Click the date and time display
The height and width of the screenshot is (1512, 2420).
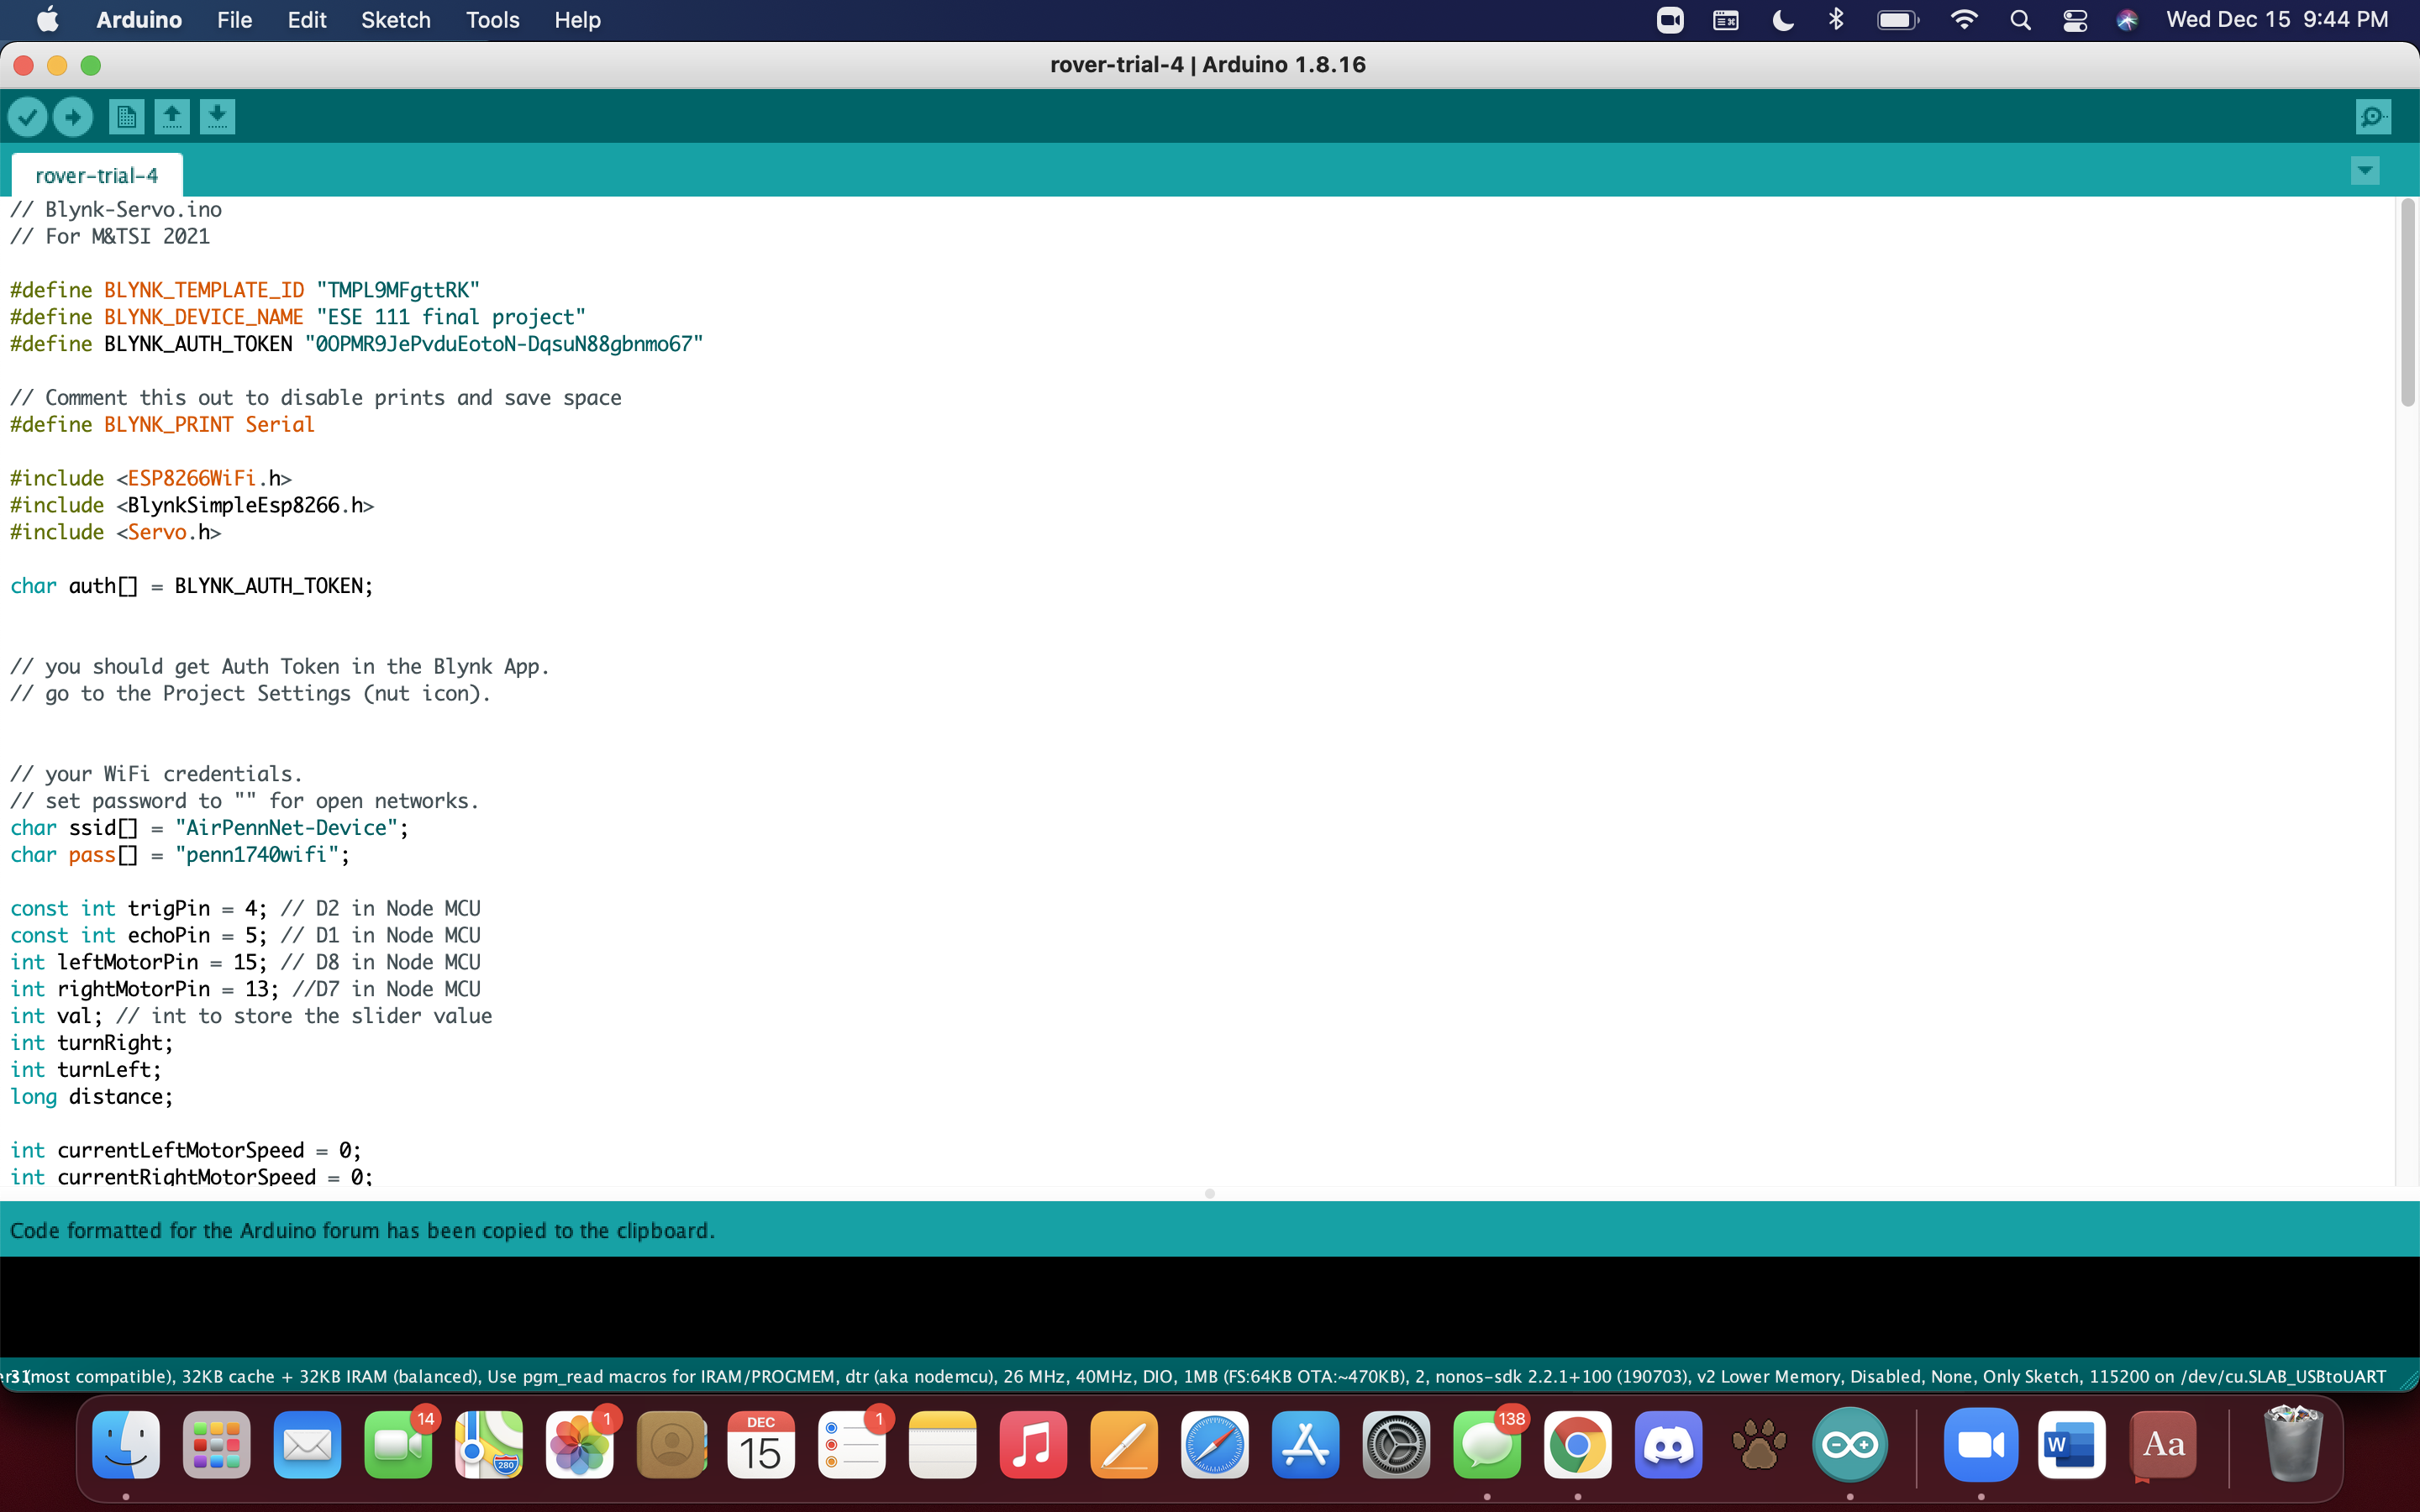tap(2276, 20)
